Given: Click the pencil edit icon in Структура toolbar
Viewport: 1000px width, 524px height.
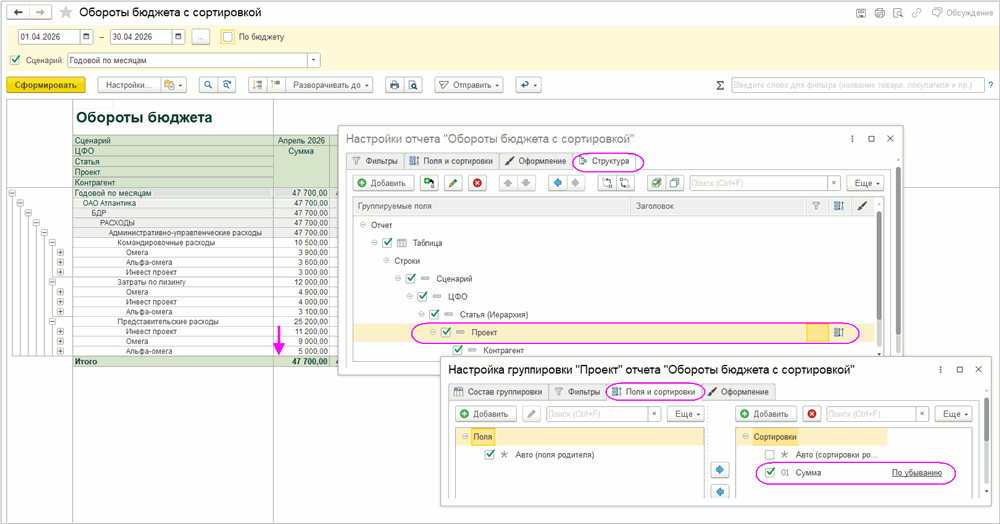Looking at the screenshot, I should click(x=453, y=183).
